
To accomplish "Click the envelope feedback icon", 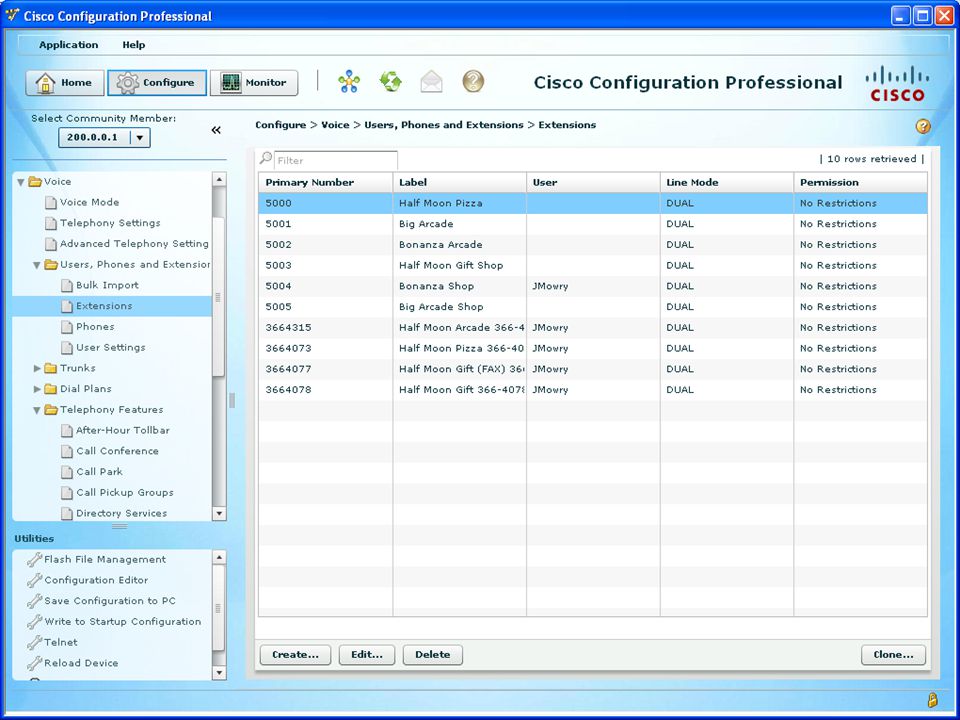I will point(432,81).
